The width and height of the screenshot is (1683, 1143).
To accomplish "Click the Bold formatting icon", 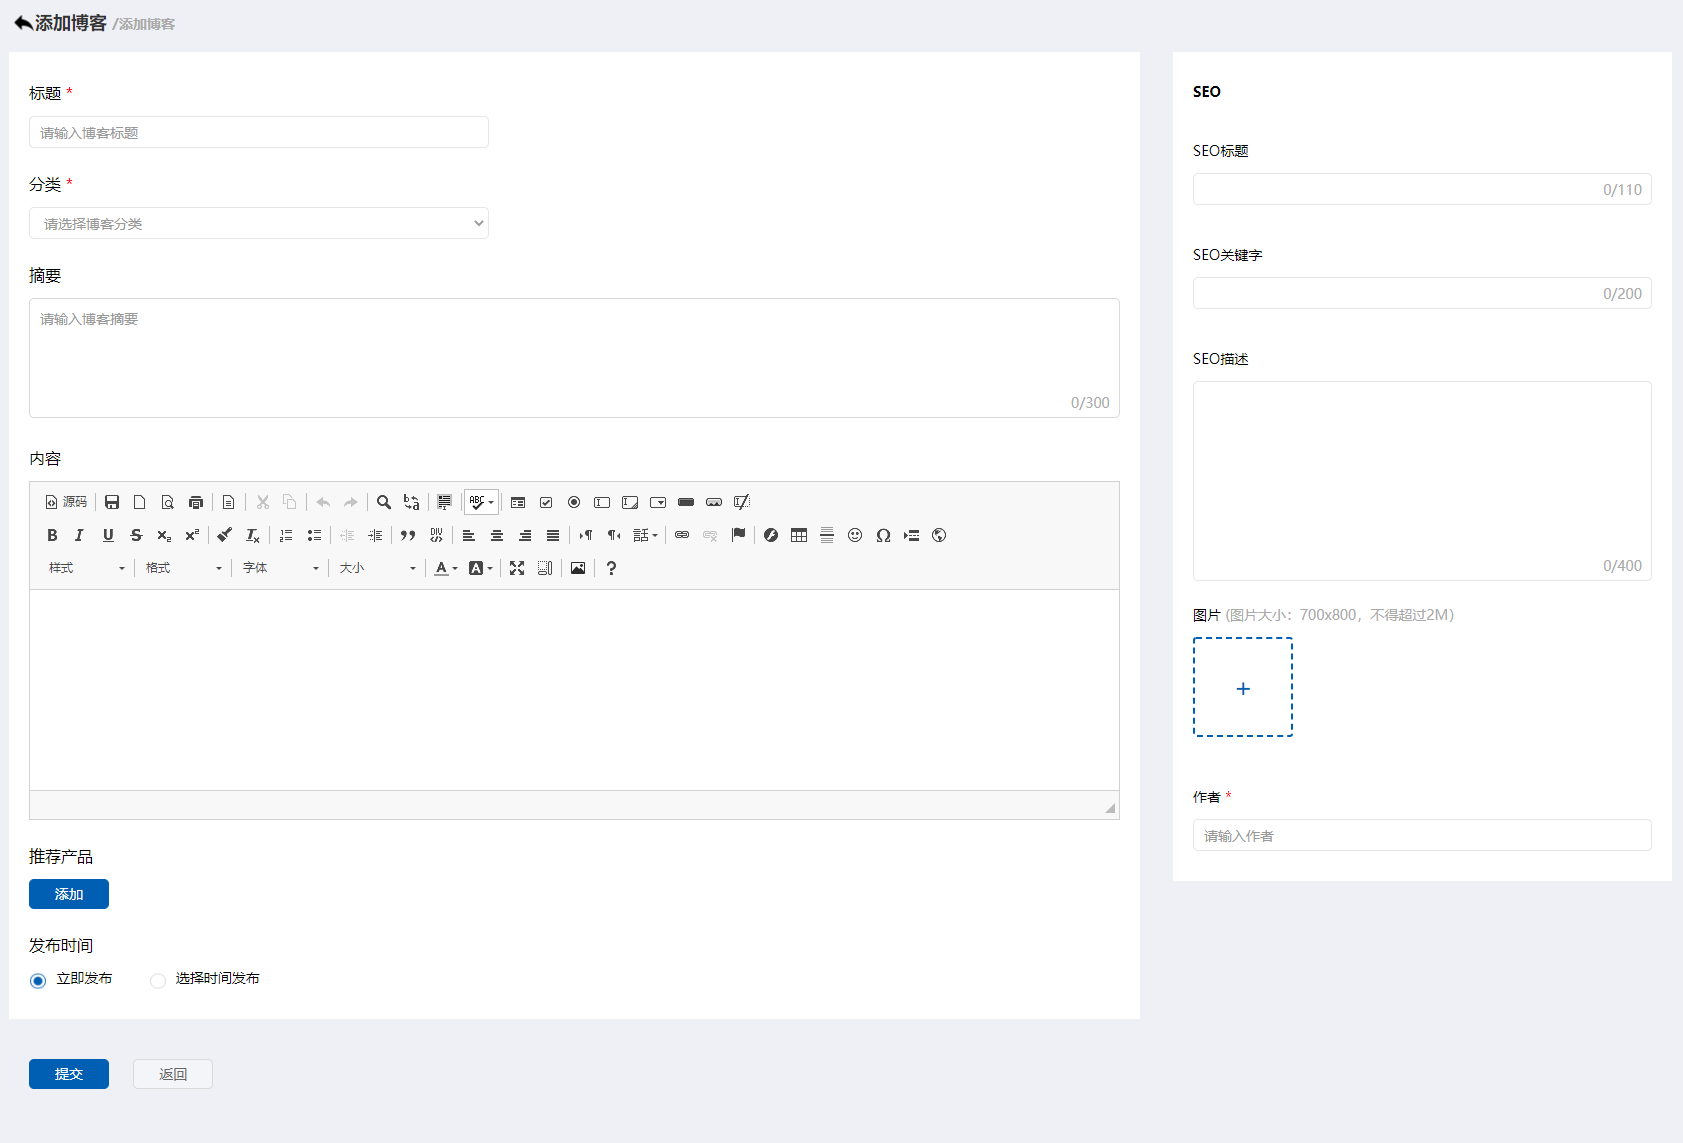I will 52,535.
